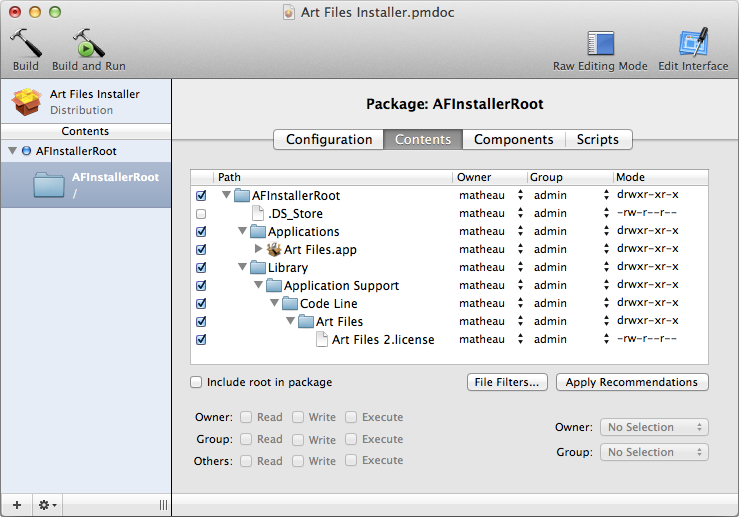The image size is (739, 517).
Task: Toggle the Others Execute permission checkbox
Action: click(x=351, y=460)
